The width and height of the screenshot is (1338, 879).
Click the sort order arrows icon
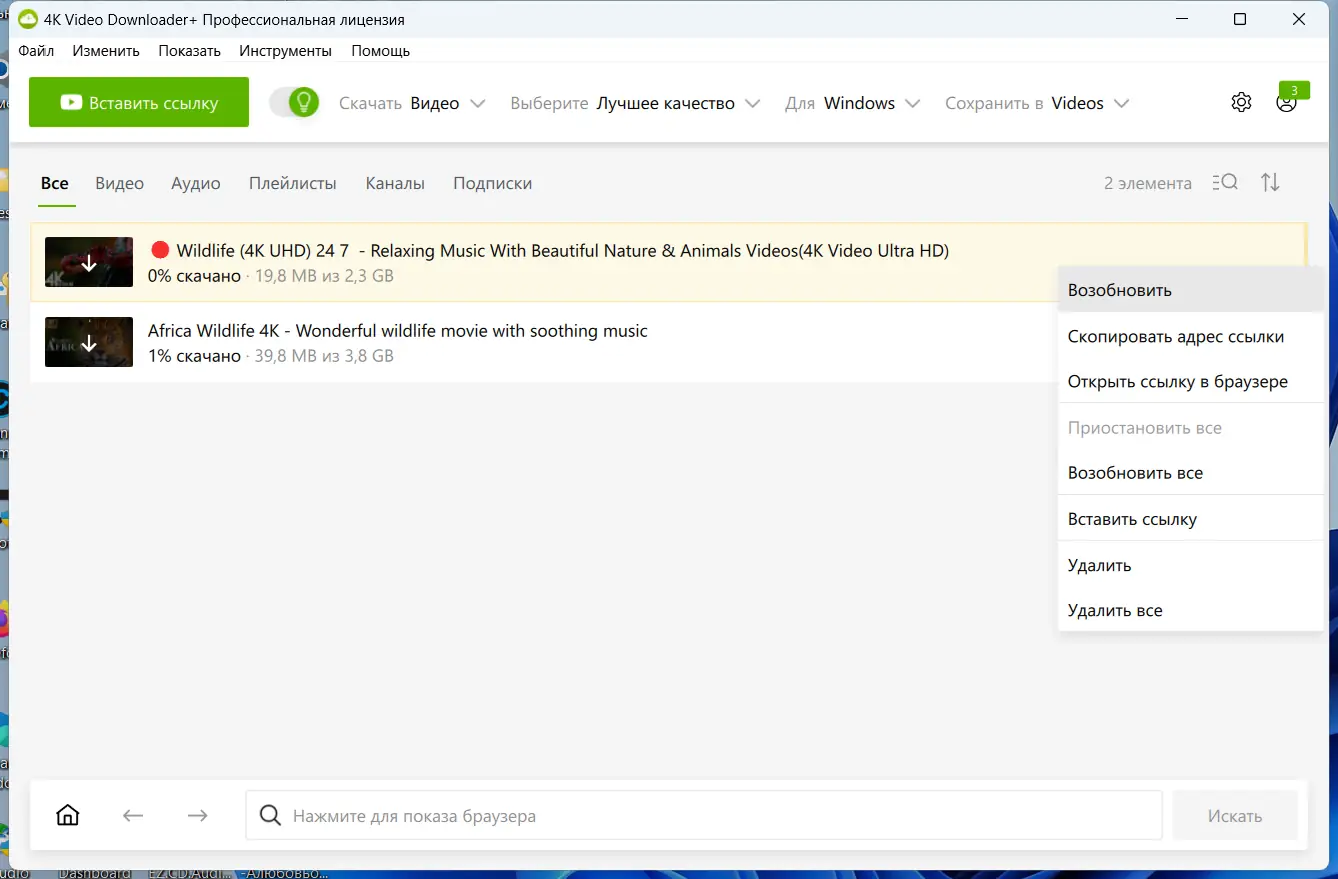point(1270,182)
